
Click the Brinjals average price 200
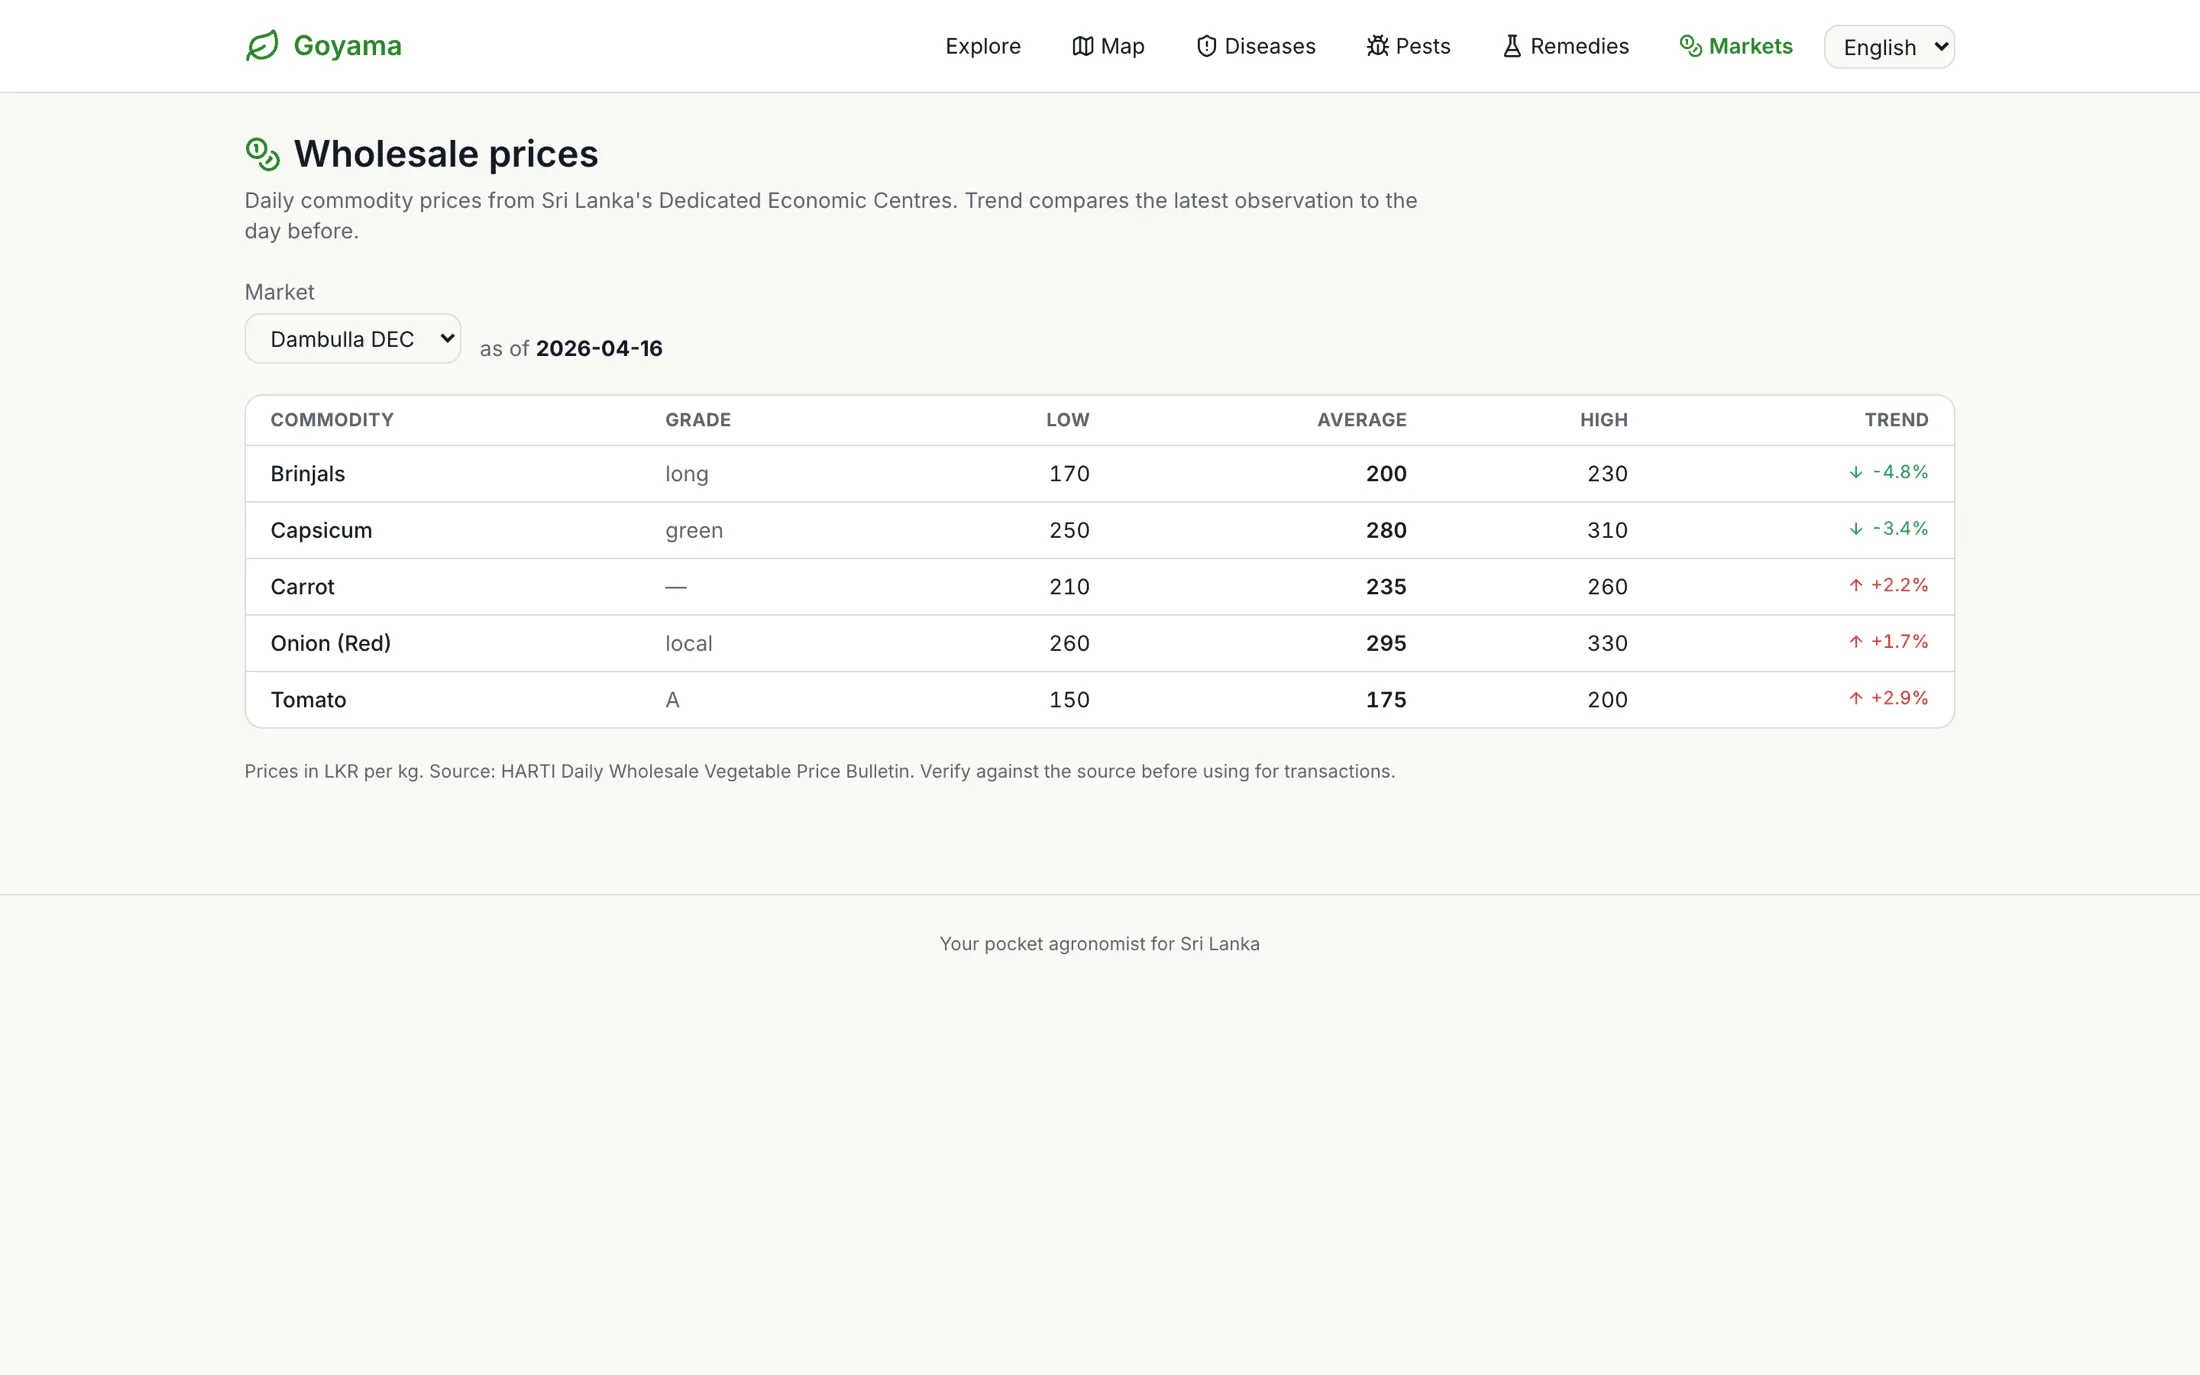(1386, 474)
